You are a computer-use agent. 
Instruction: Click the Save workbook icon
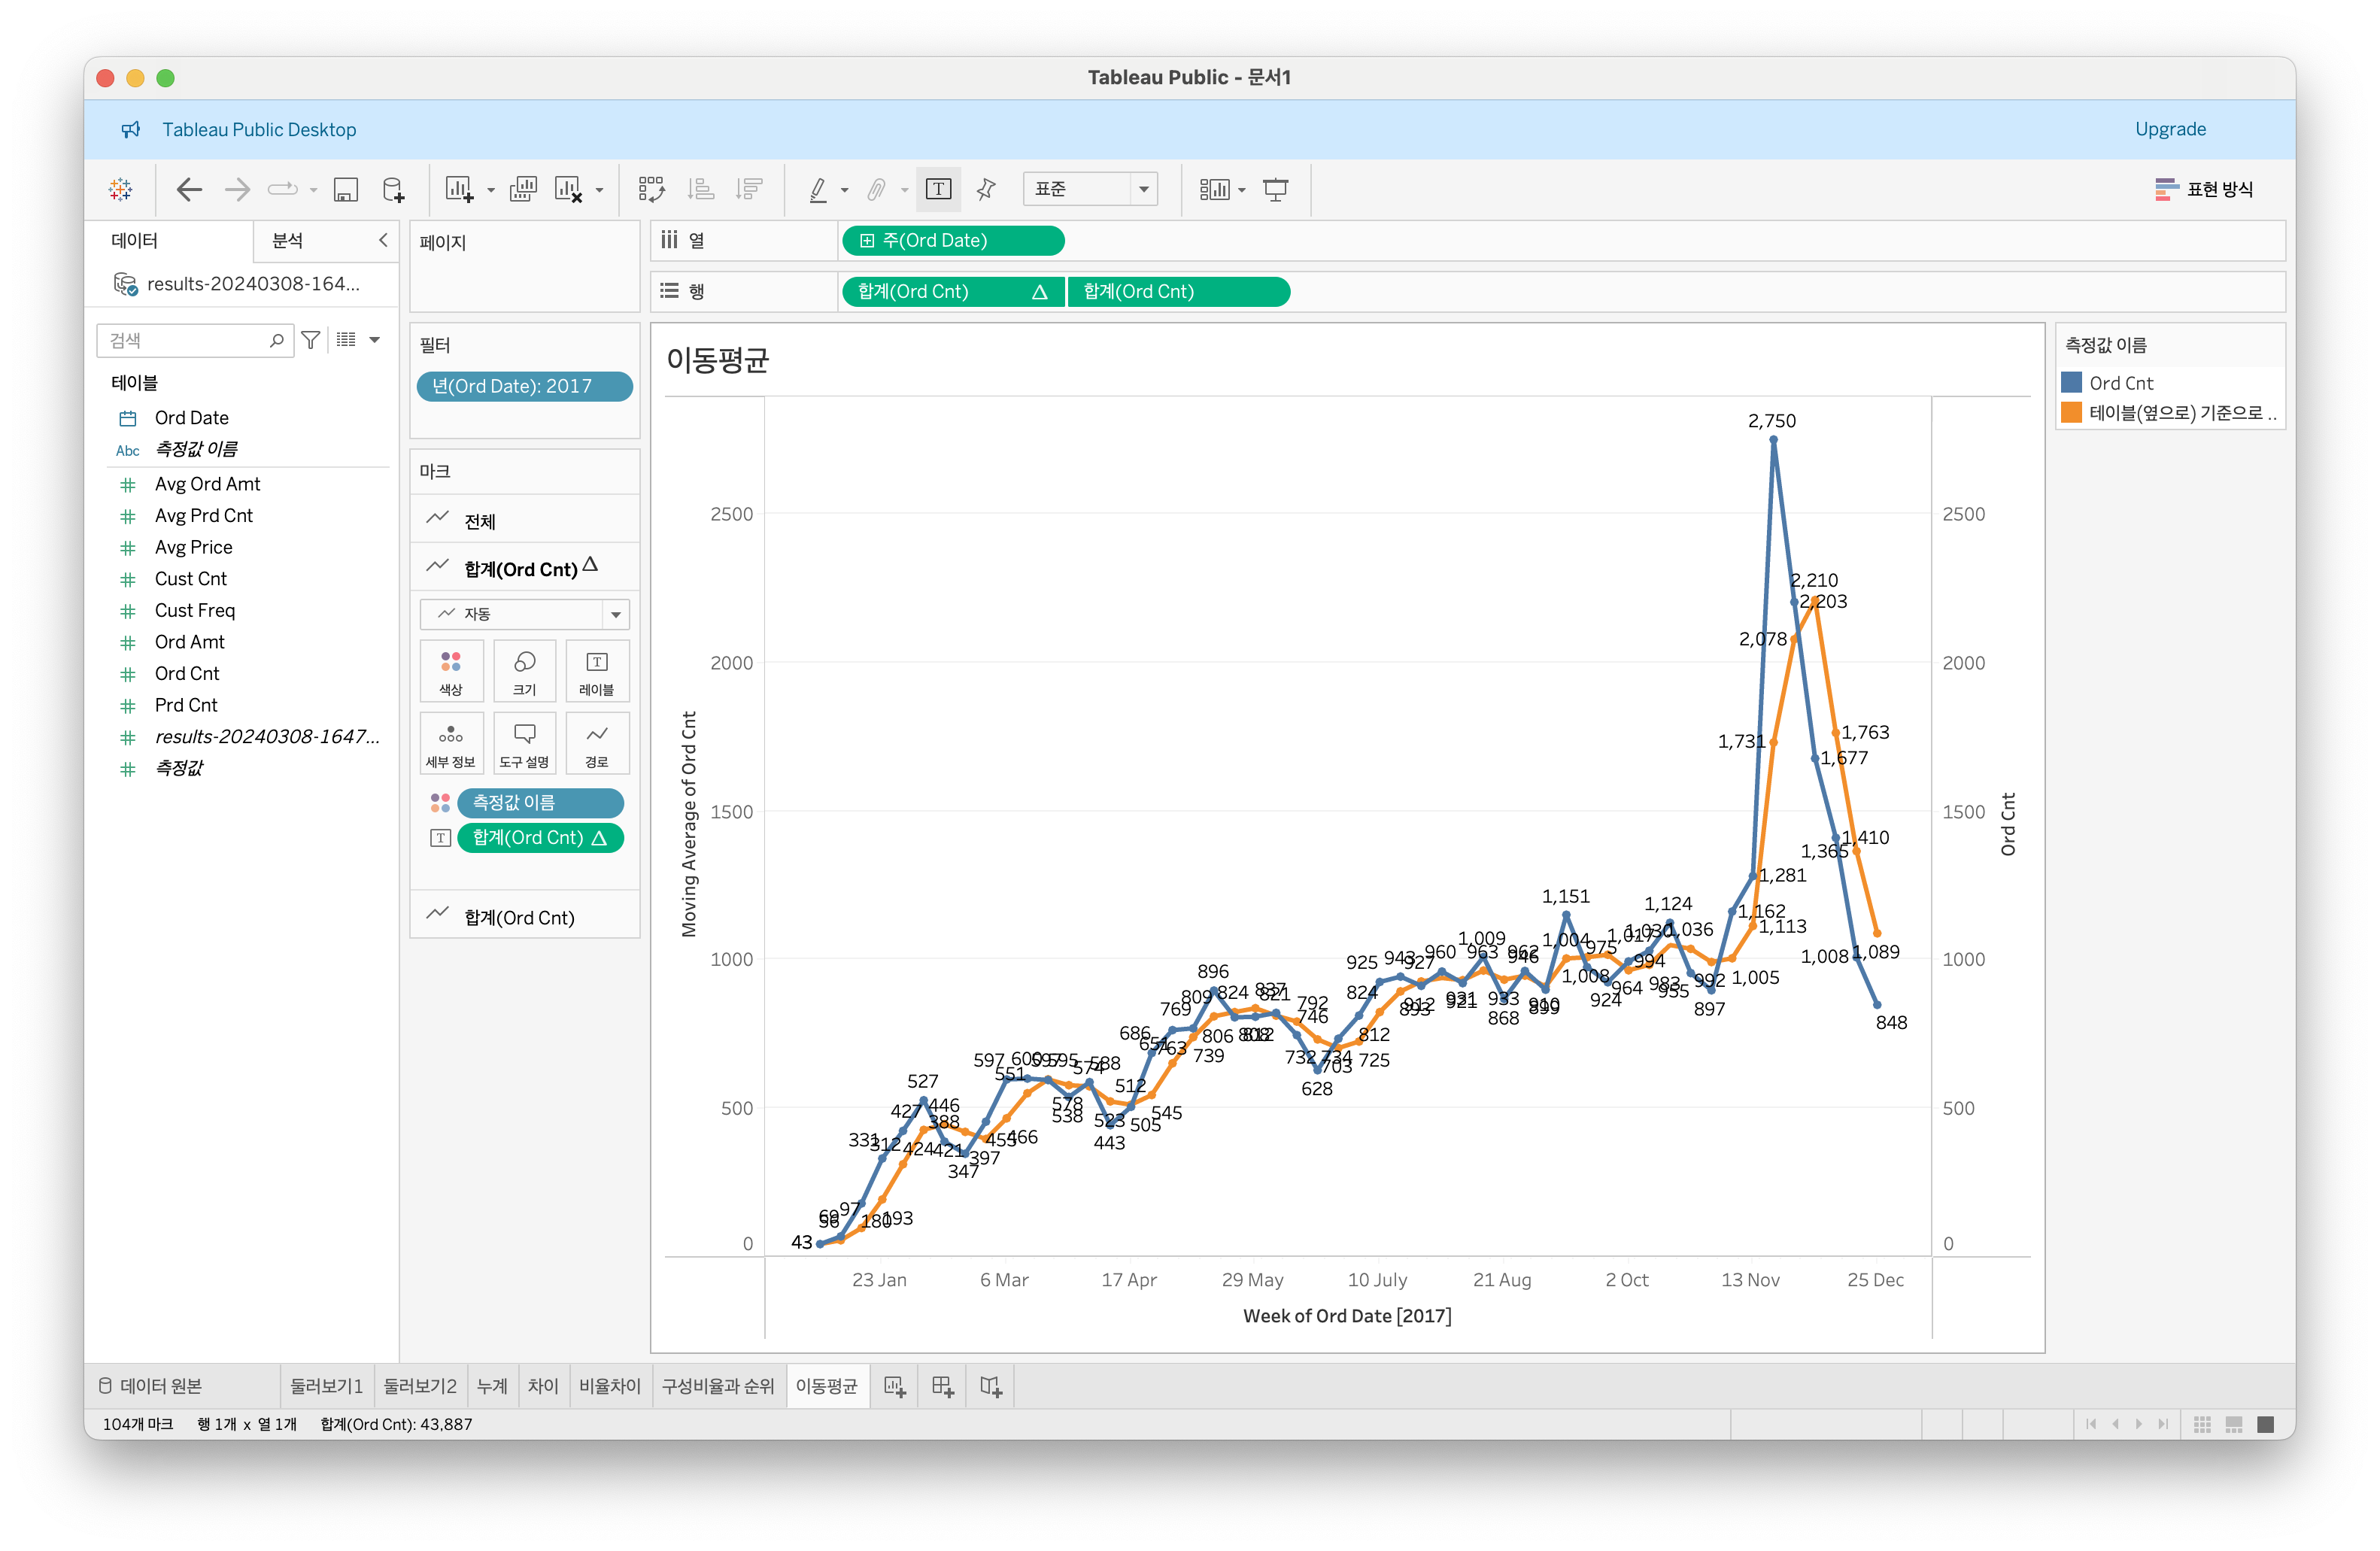click(x=345, y=189)
